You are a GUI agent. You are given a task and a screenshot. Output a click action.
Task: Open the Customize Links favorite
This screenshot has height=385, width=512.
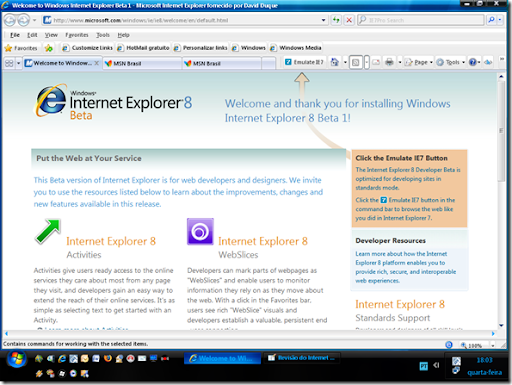pyautogui.click(x=88, y=48)
